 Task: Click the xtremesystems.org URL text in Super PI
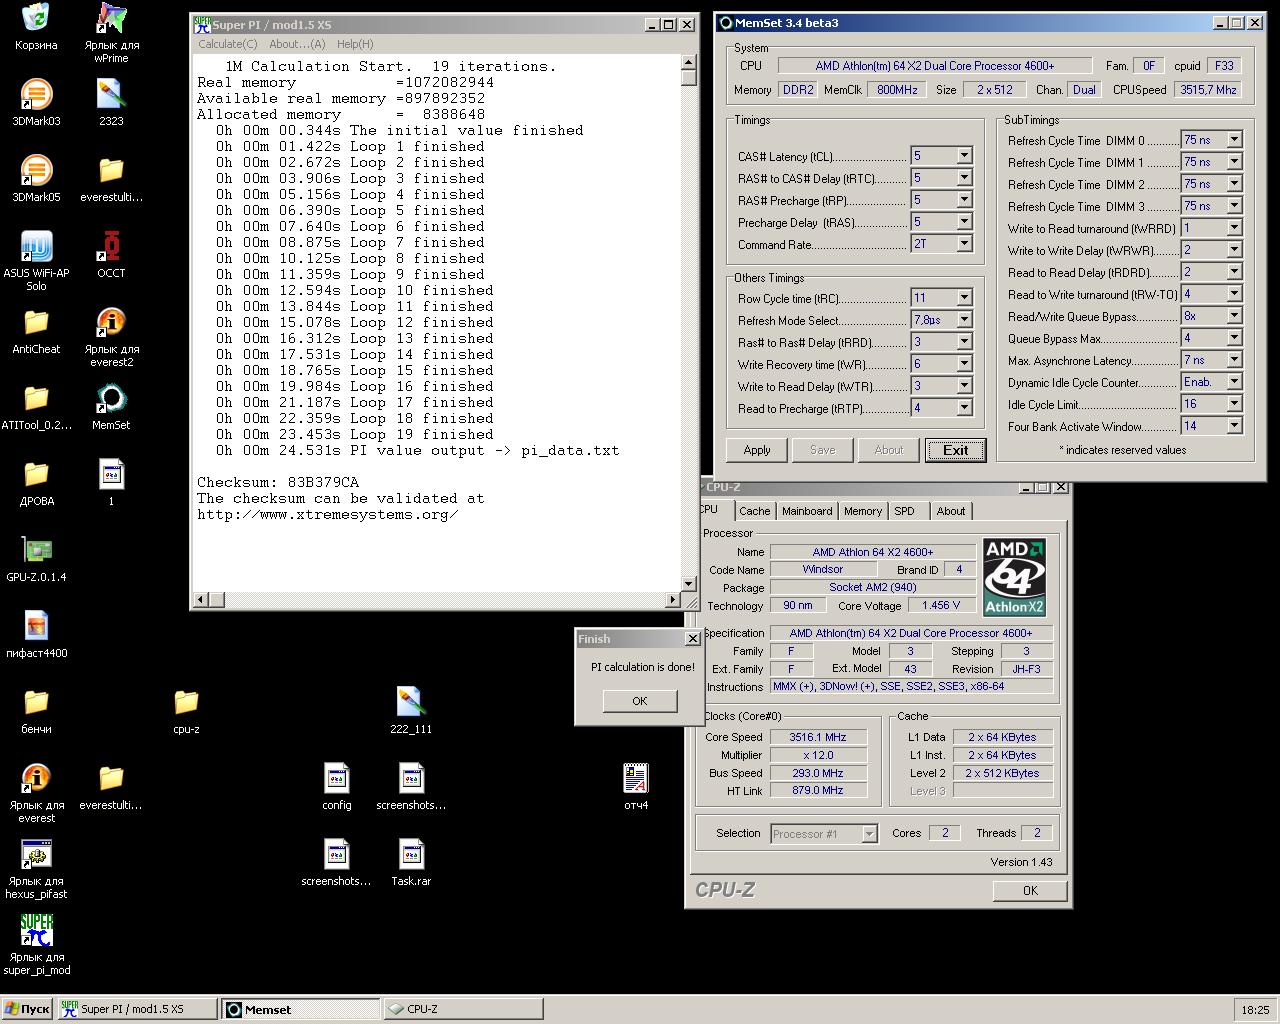click(327, 514)
